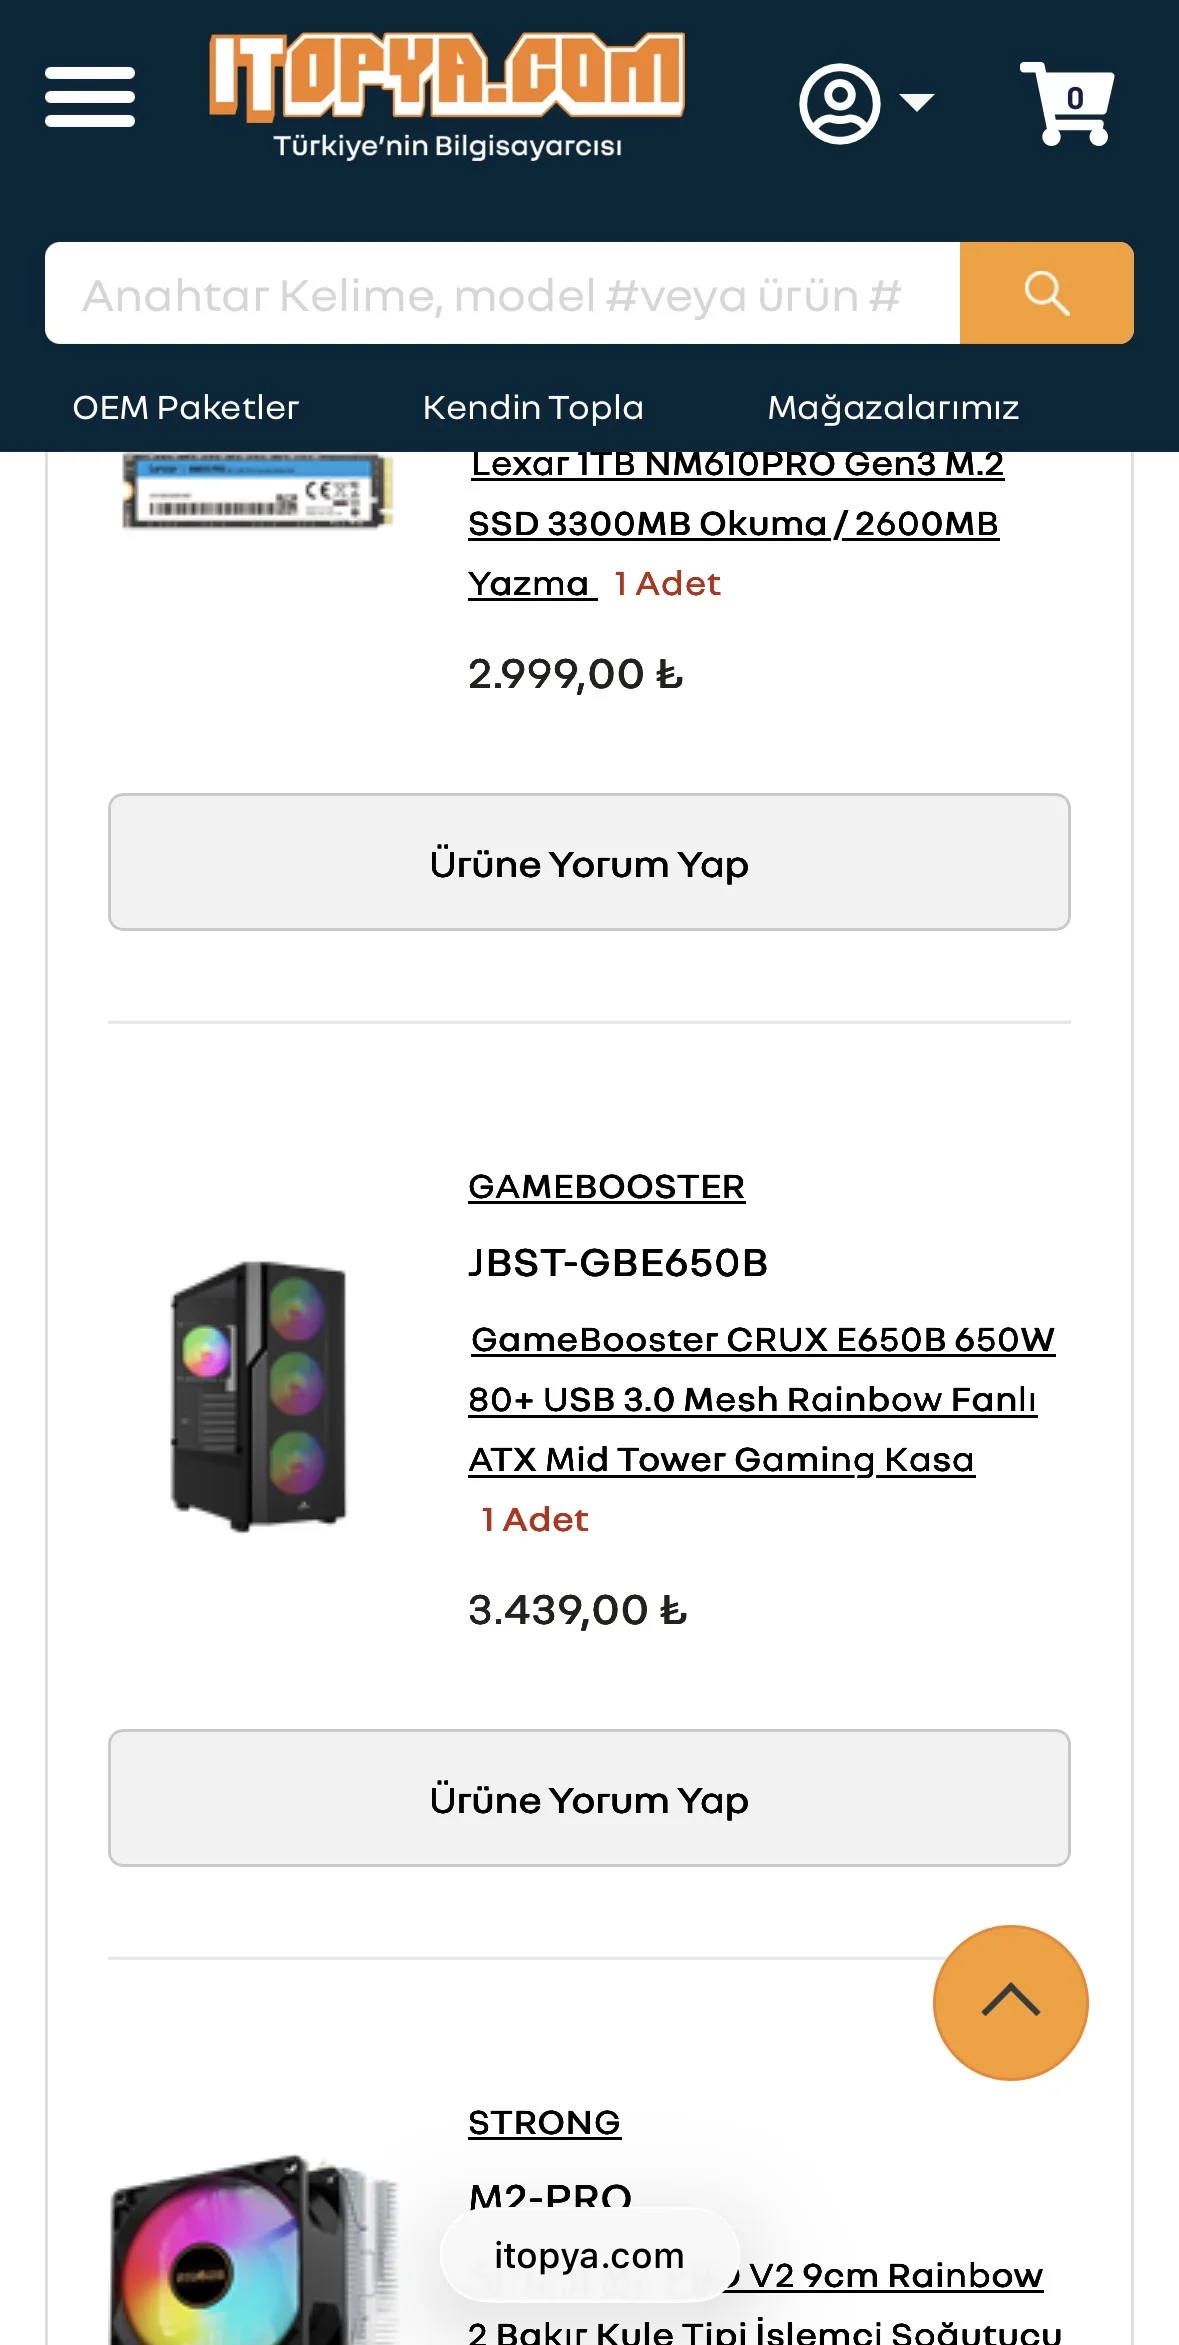
Task: Focus the keyword search input field
Action: (x=502, y=294)
